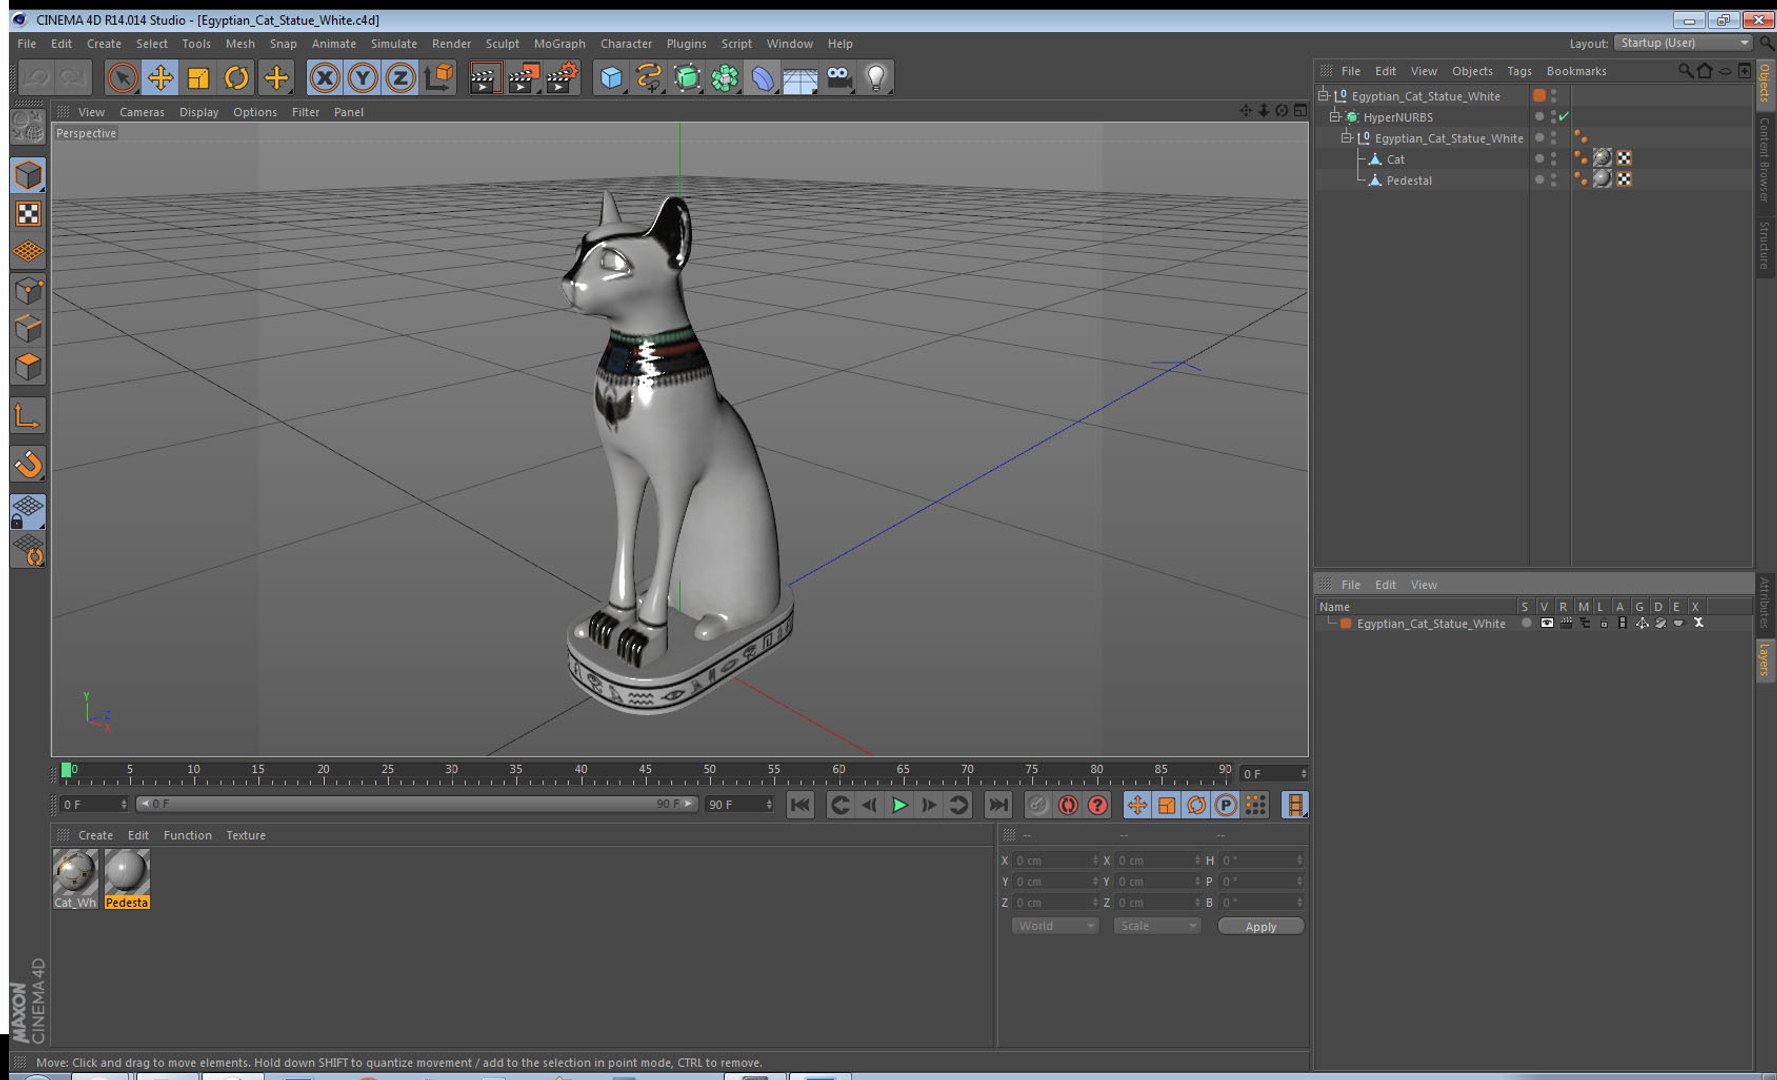Image resolution: width=1777 pixels, height=1080 pixels.
Task: Toggle Z-axis lock
Action: 400,77
